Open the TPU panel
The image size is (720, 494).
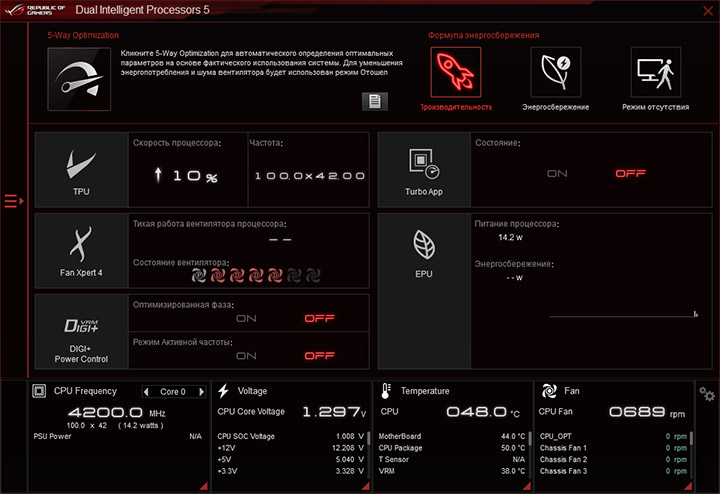(x=81, y=170)
